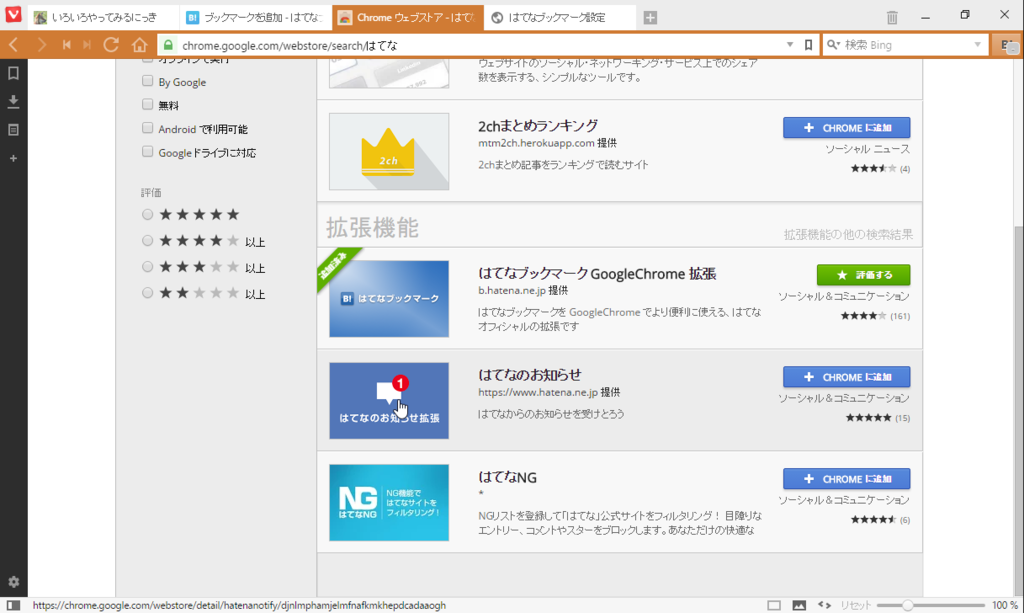This screenshot has width=1024, height=613.
Task: Expand the Bing search field dropdown
Action: click(978, 45)
